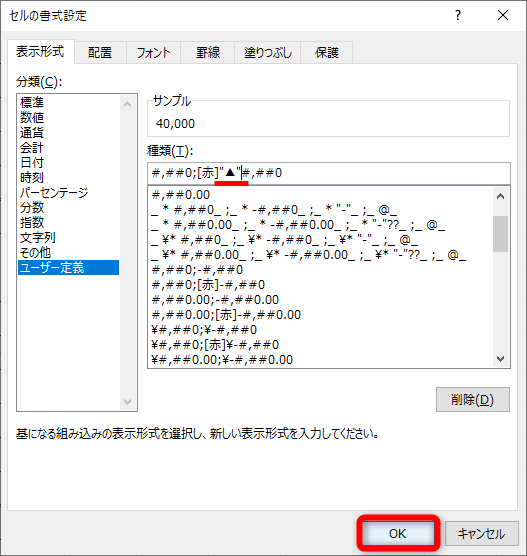Viewport: 527px width, 556px height.
Task: Select format #,##0.00 in type list
Action: 320,195
